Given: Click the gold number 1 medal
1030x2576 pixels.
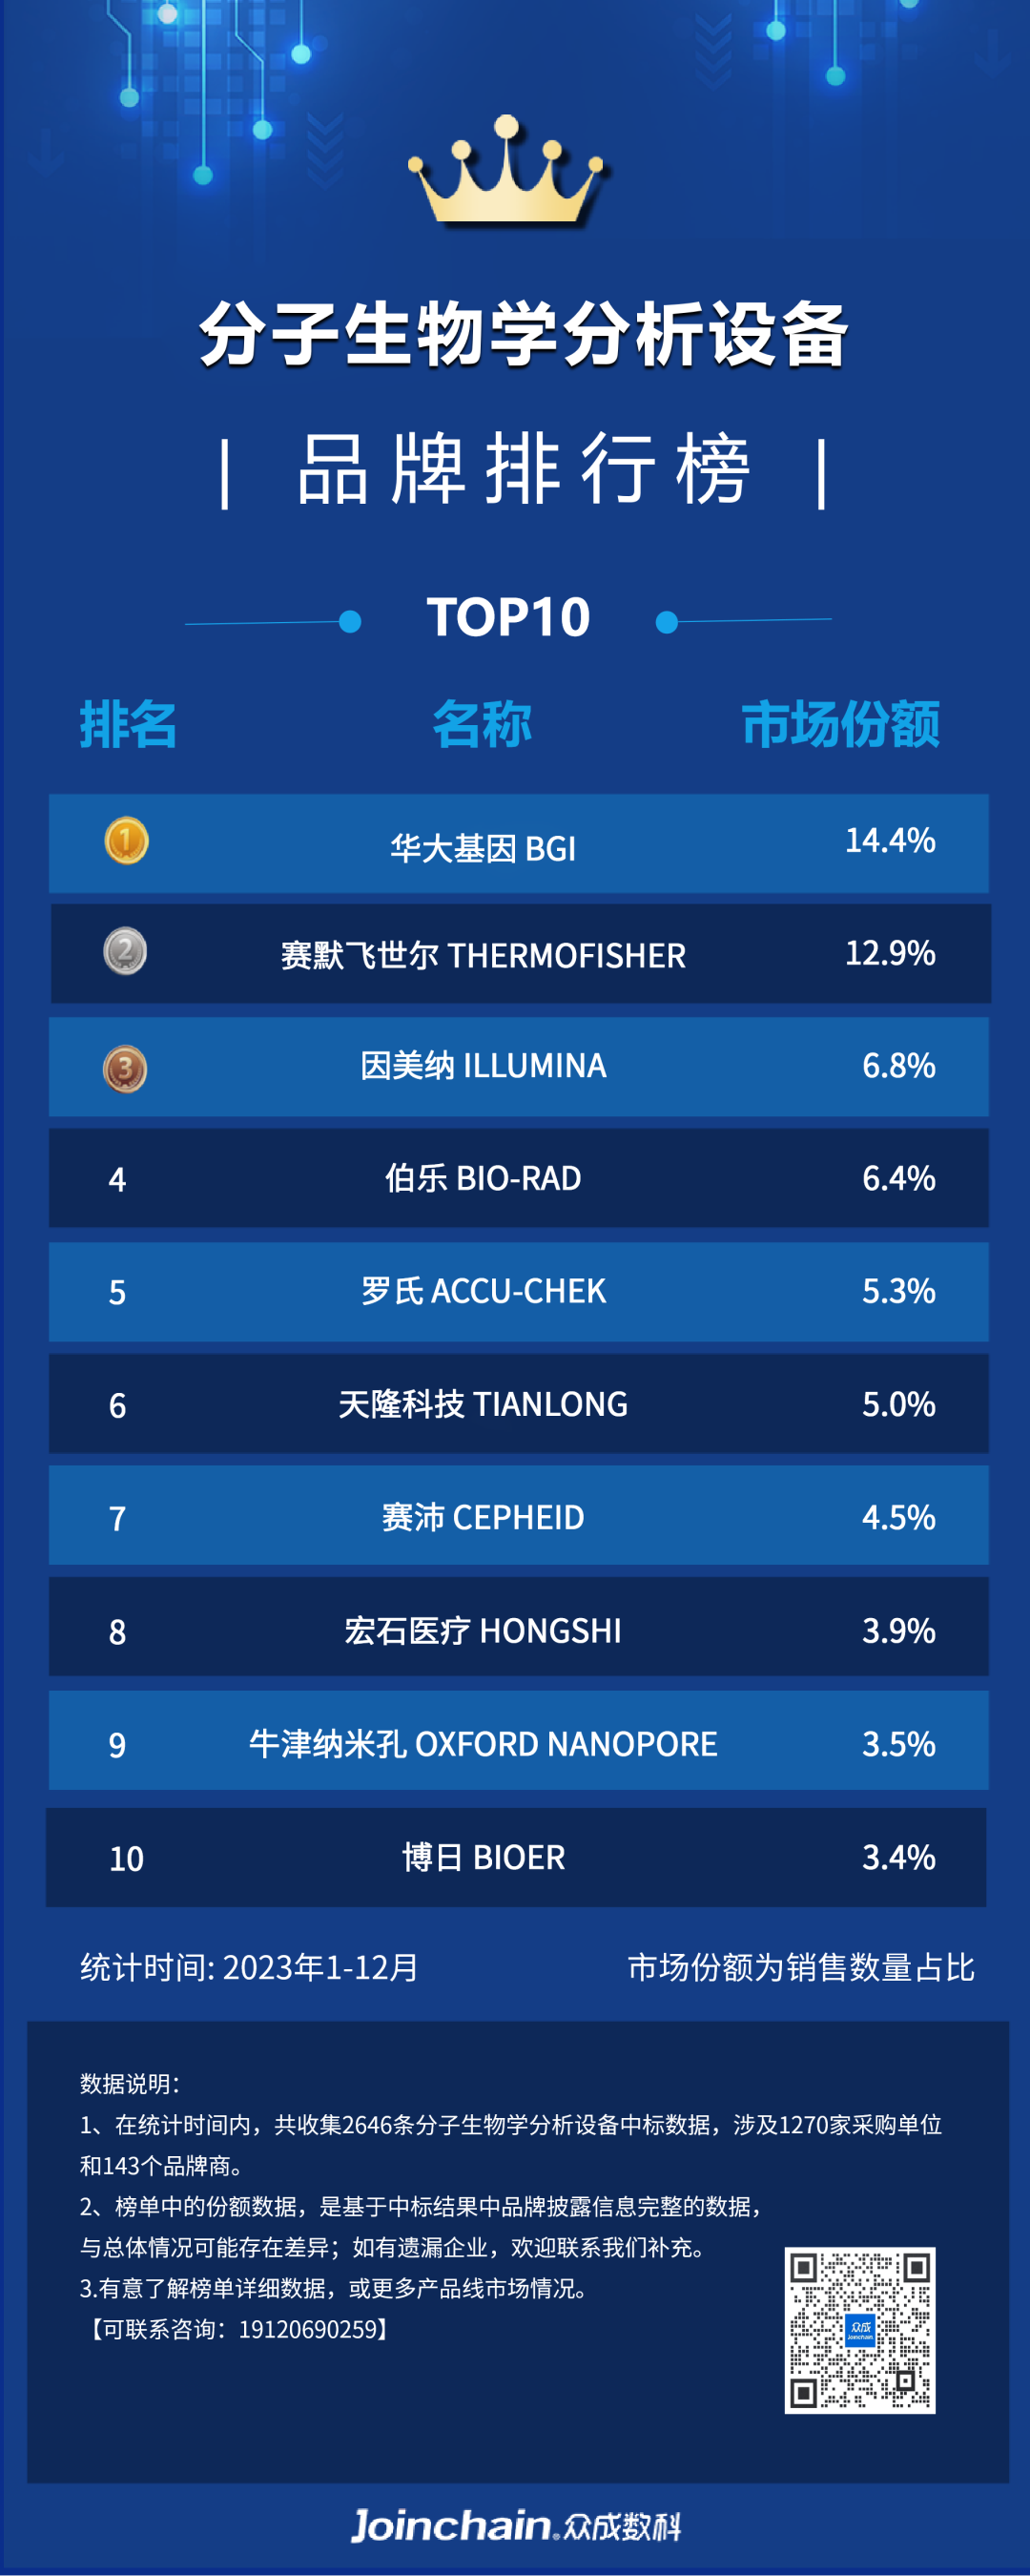Looking at the screenshot, I should [x=126, y=840].
